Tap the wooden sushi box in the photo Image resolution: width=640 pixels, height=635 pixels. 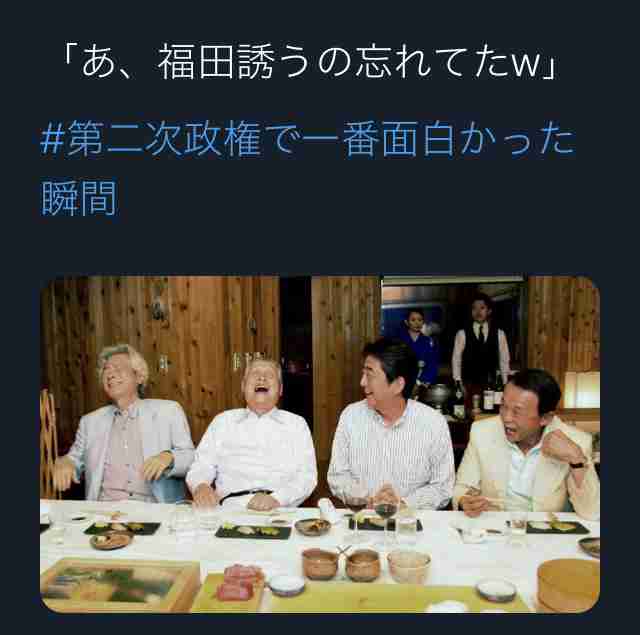[120, 586]
